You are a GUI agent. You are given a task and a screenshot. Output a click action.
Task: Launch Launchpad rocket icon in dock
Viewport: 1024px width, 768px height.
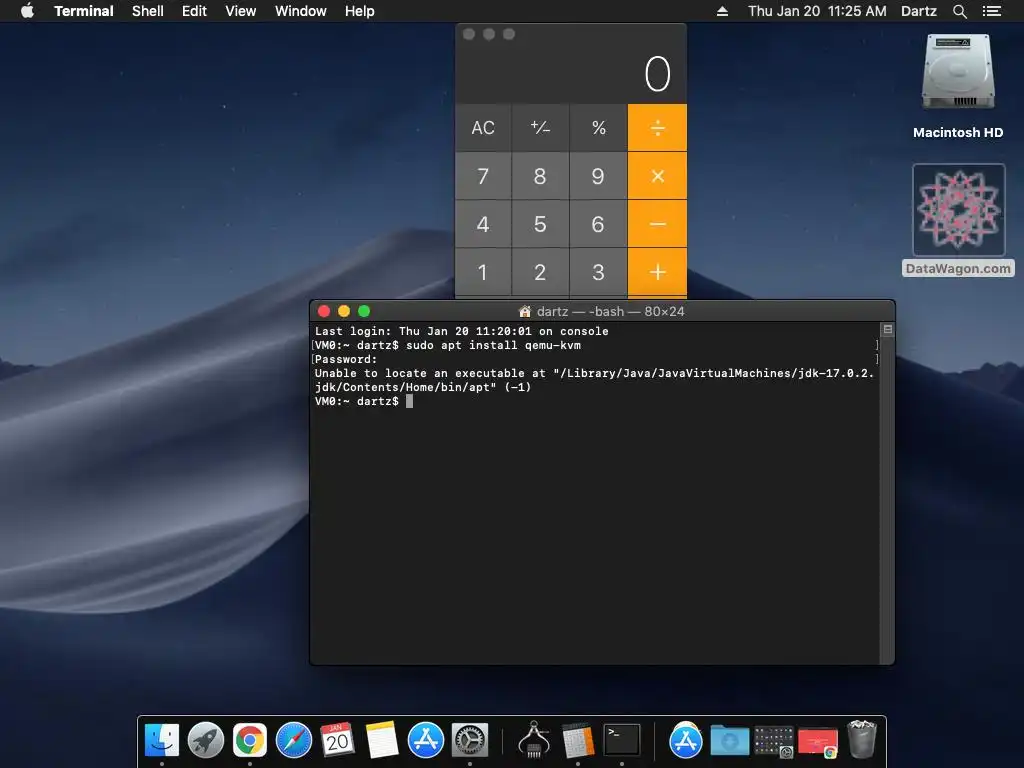(206, 741)
